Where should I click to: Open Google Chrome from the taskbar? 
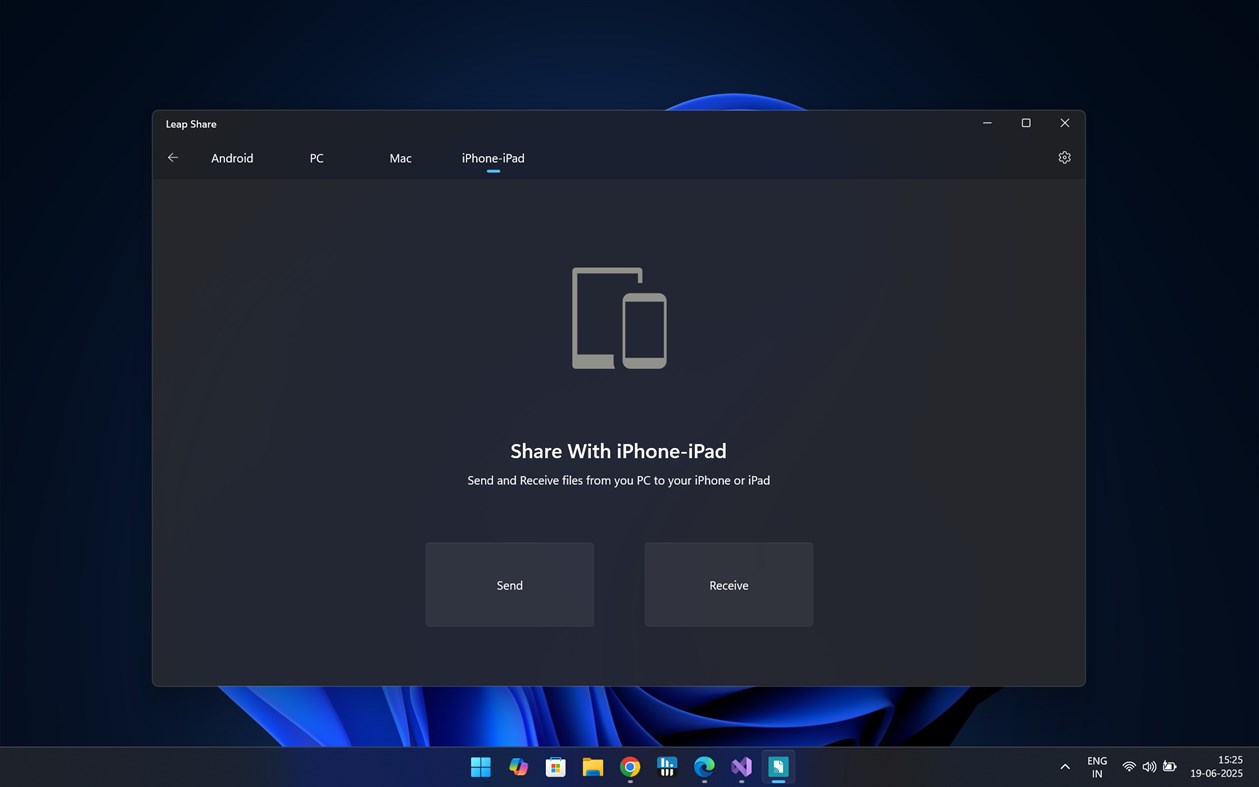(629, 767)
